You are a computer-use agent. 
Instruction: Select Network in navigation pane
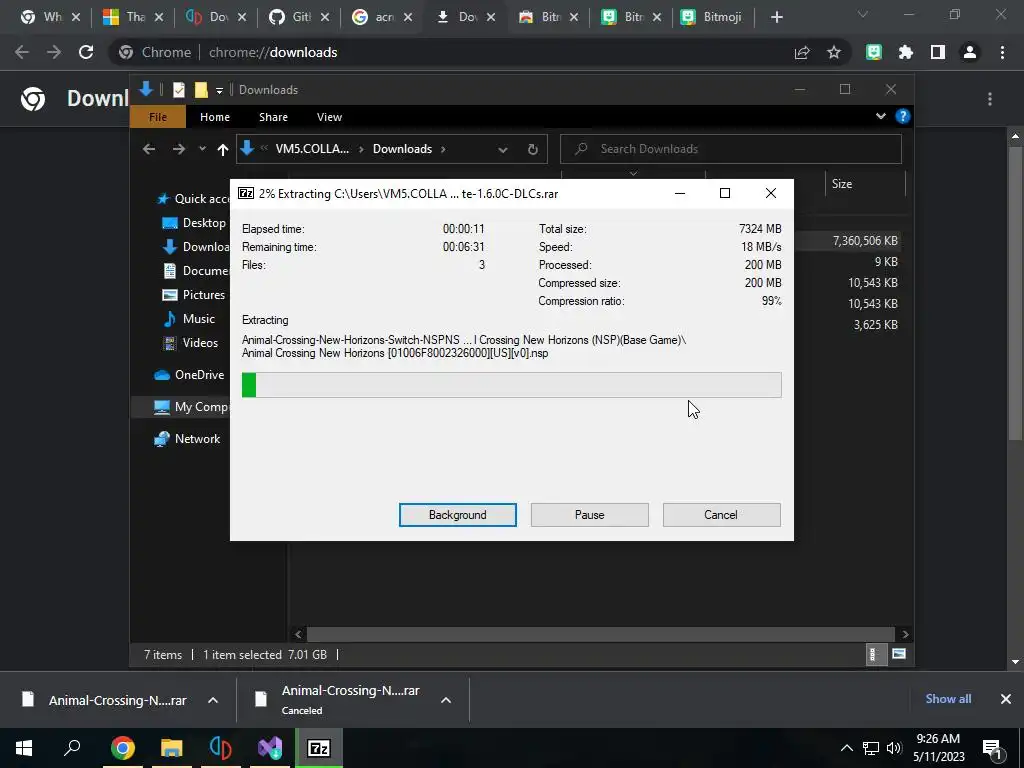click(x=188, y=439)
